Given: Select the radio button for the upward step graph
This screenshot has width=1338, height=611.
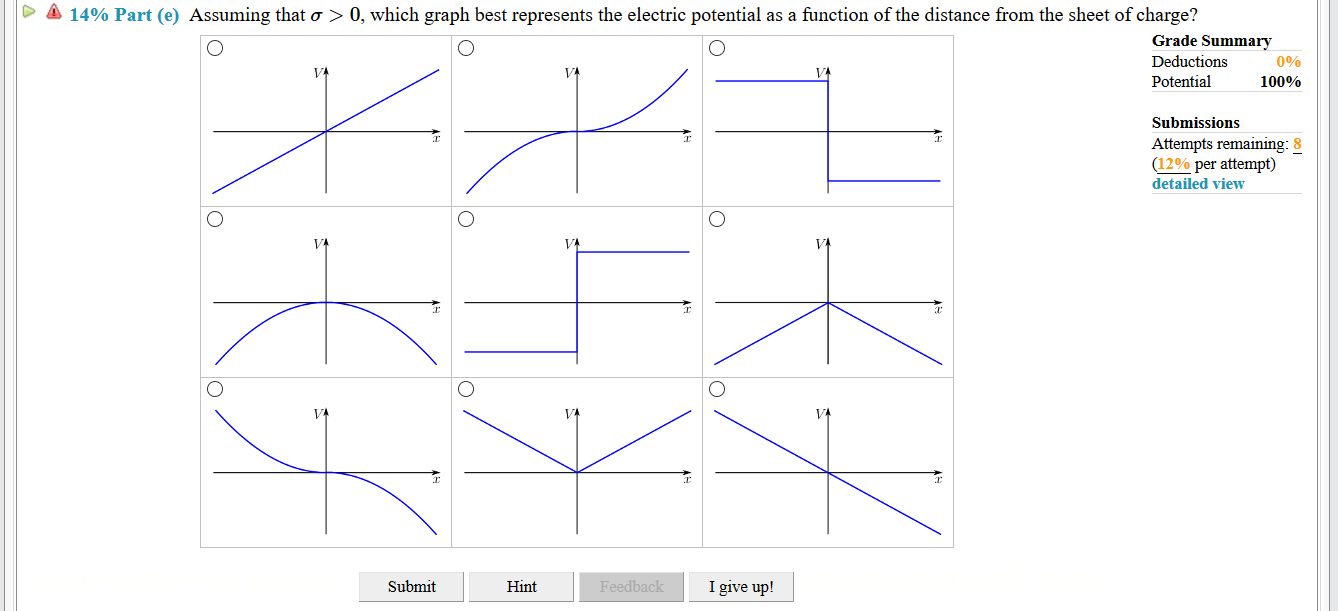Looking at the screenshot, I should [x=466, y=218].
